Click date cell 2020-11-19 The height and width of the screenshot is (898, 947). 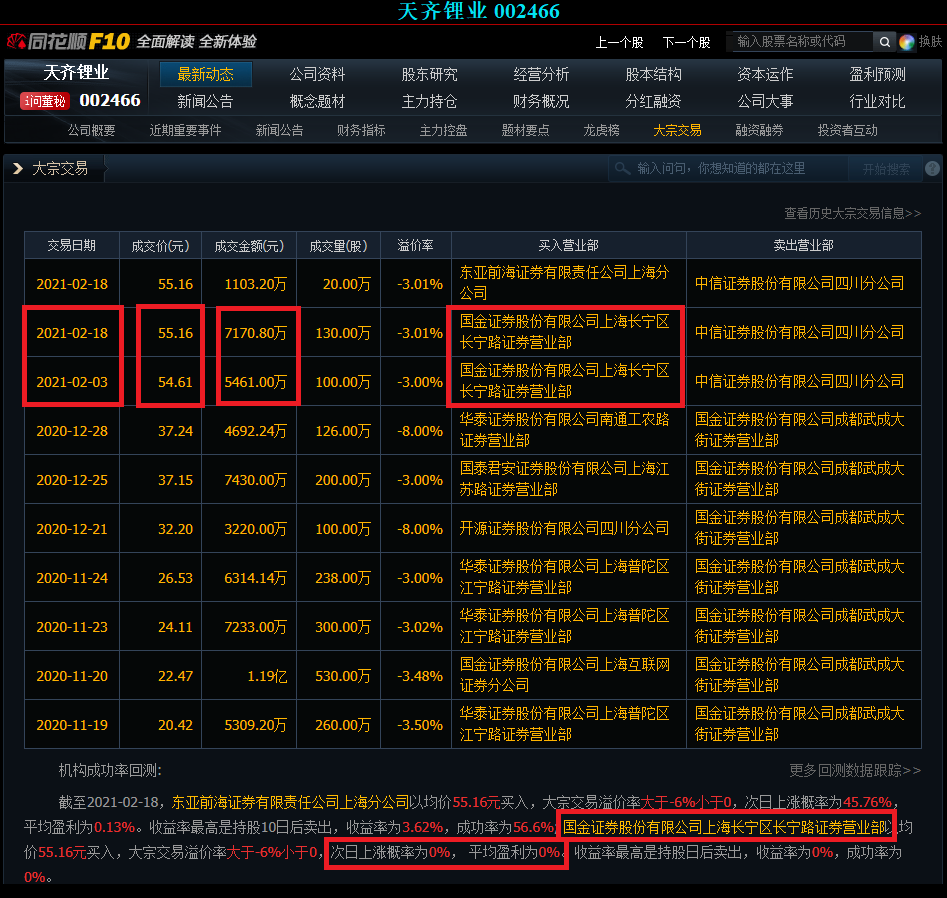72,725
